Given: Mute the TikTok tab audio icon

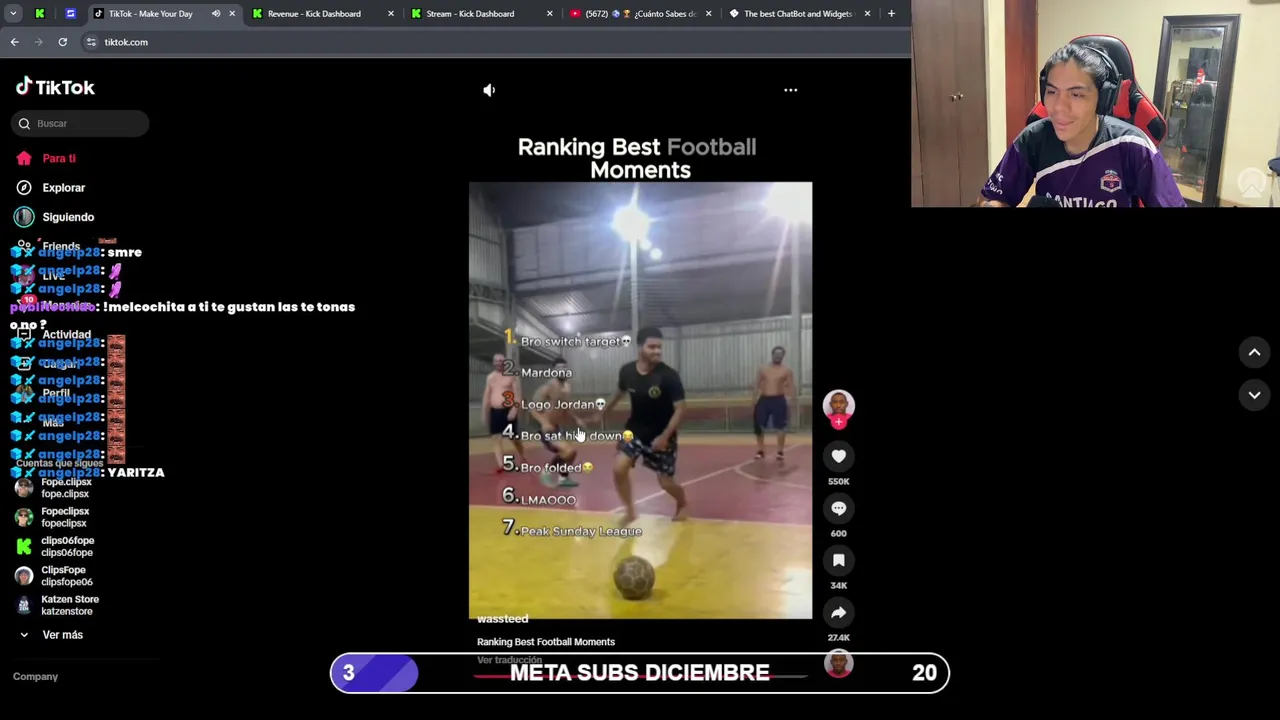Looking at the screenshot, I should point(216,14).
